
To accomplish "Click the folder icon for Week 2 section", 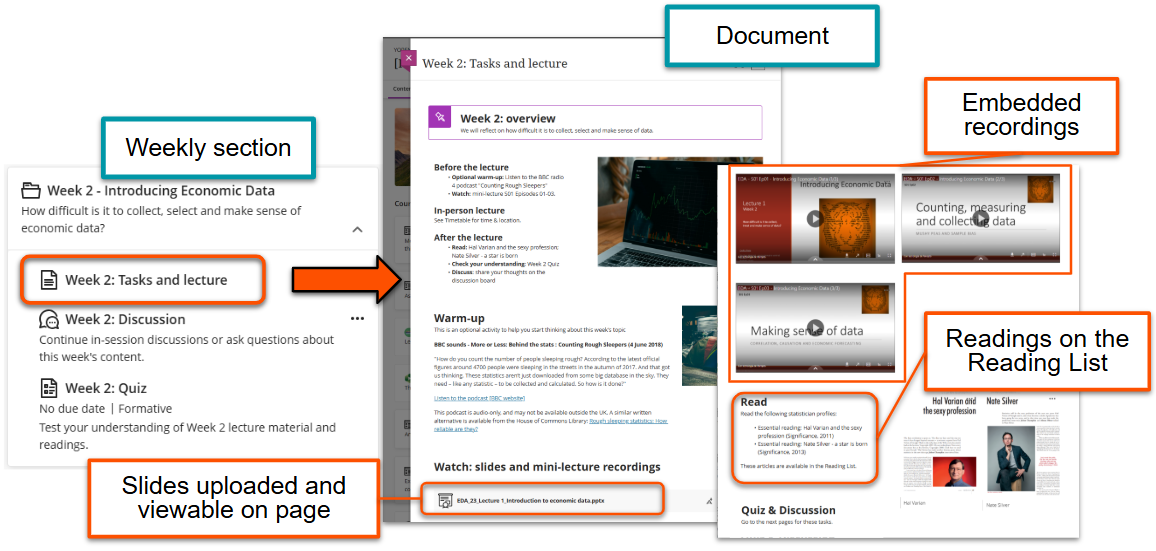I will (x=31, y=191).
